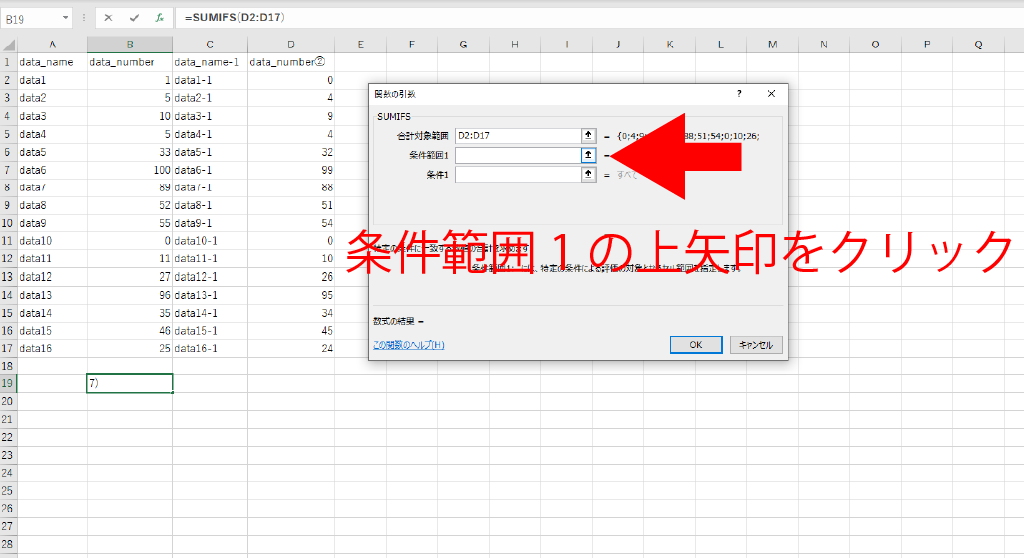
Task: Click inside the 条件1 input field
Action: pyautogui.click(x=517, y=174)
